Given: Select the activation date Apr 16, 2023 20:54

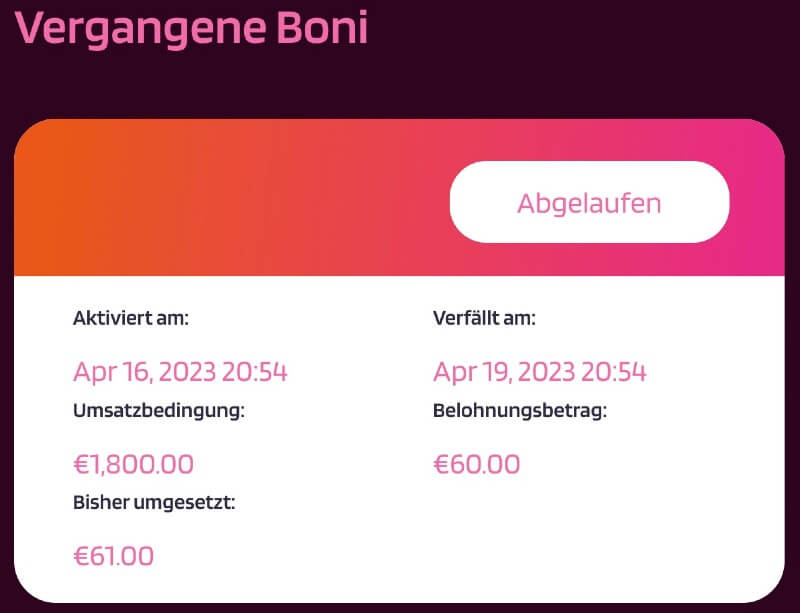Looking at the screenshot, I should click(x=178, y=371).
